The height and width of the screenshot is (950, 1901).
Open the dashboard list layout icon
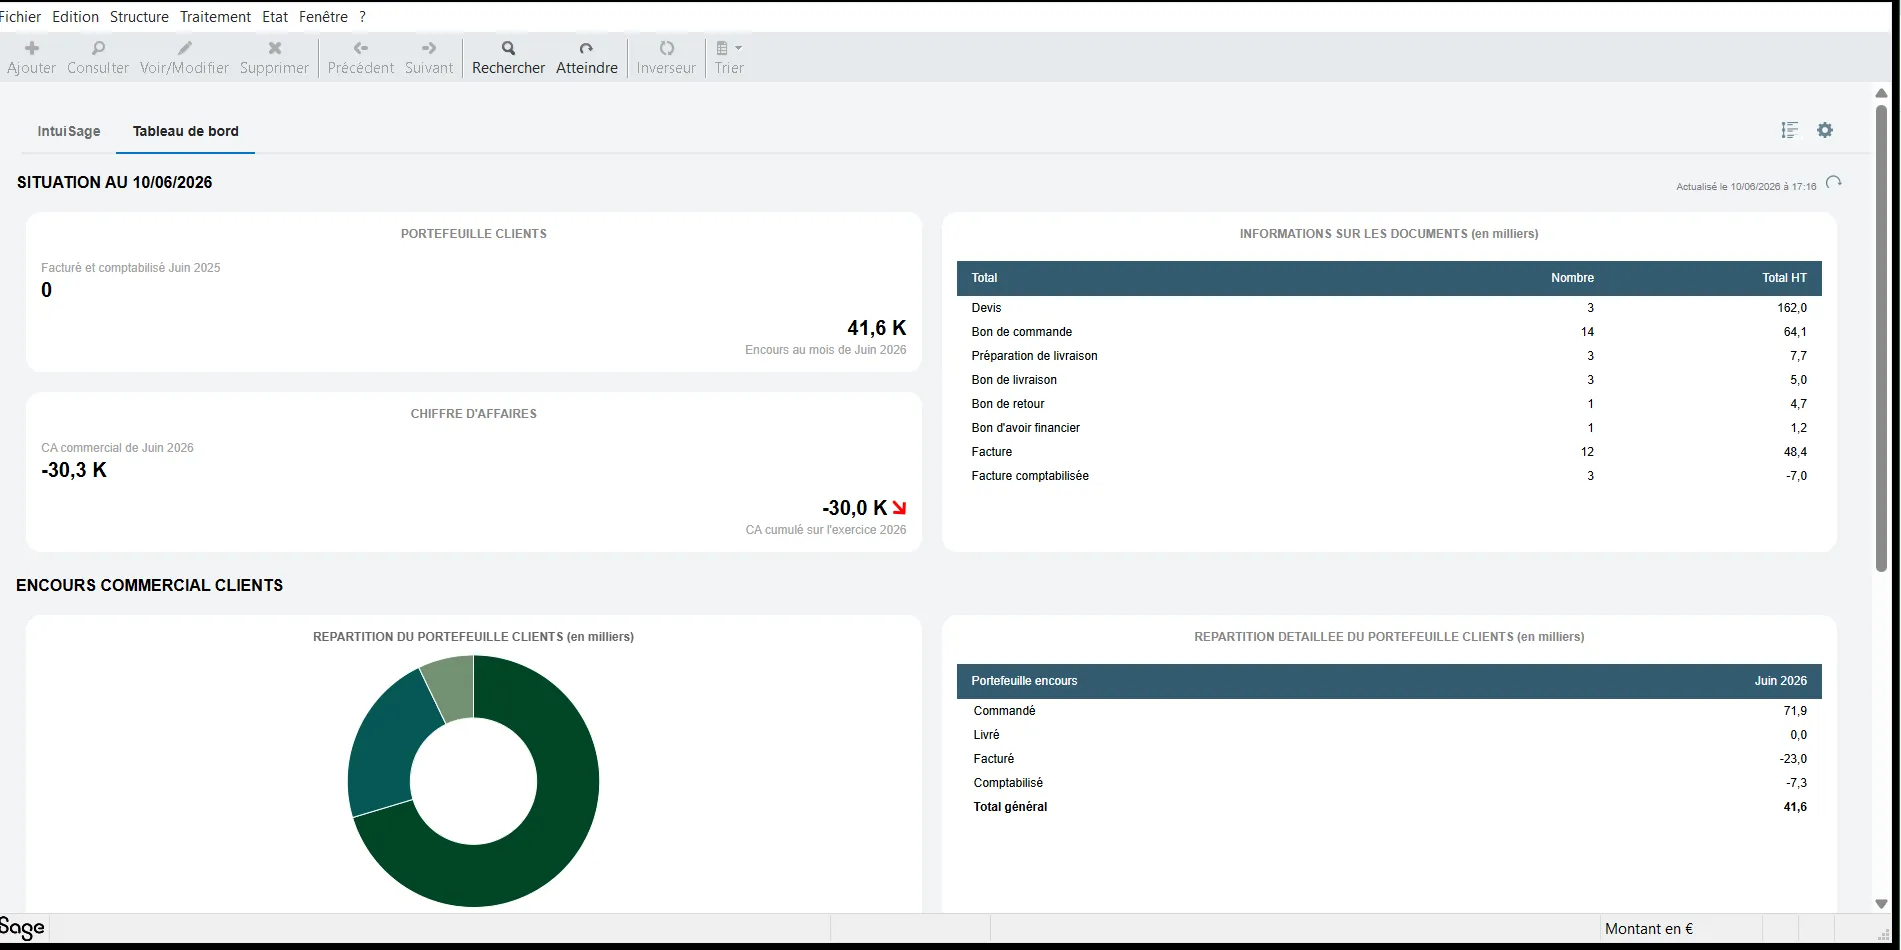pyautogui.click(x=1790, y=130)
